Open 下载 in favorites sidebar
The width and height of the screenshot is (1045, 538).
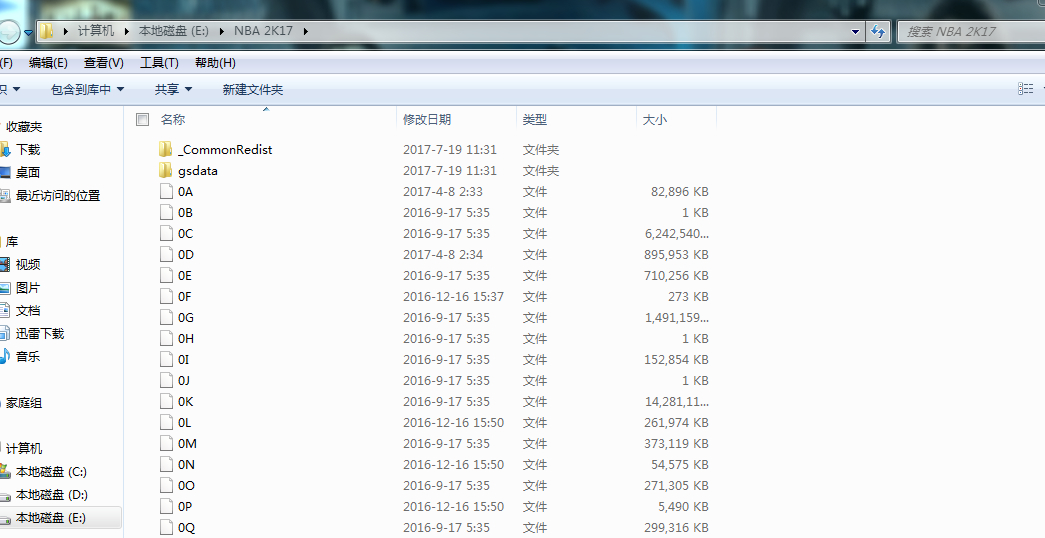click(x=28, y=149)
